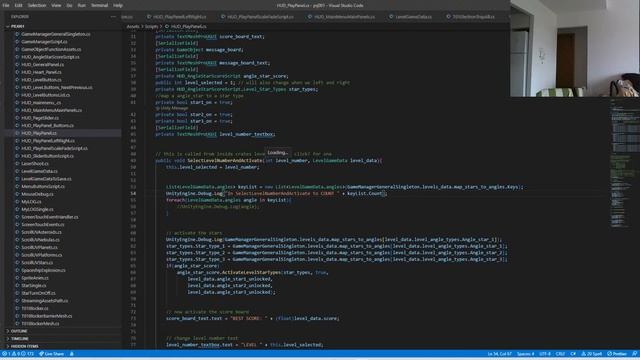
Task: Open Explorer more actions ellipsis
Action: (x=113, y=17)
